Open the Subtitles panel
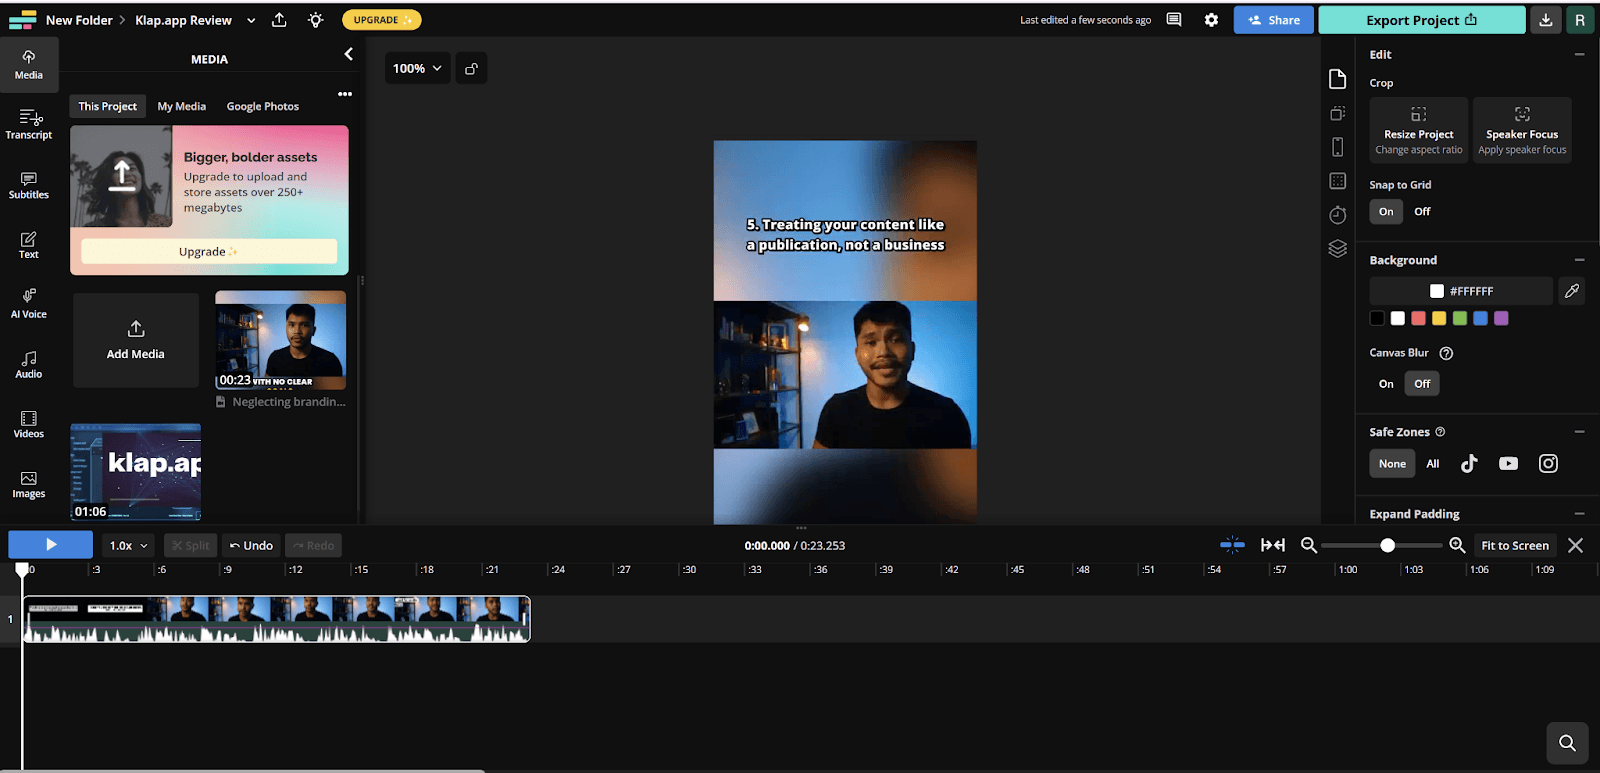This screenshot has width=1600, height=773. pos(28,184)
